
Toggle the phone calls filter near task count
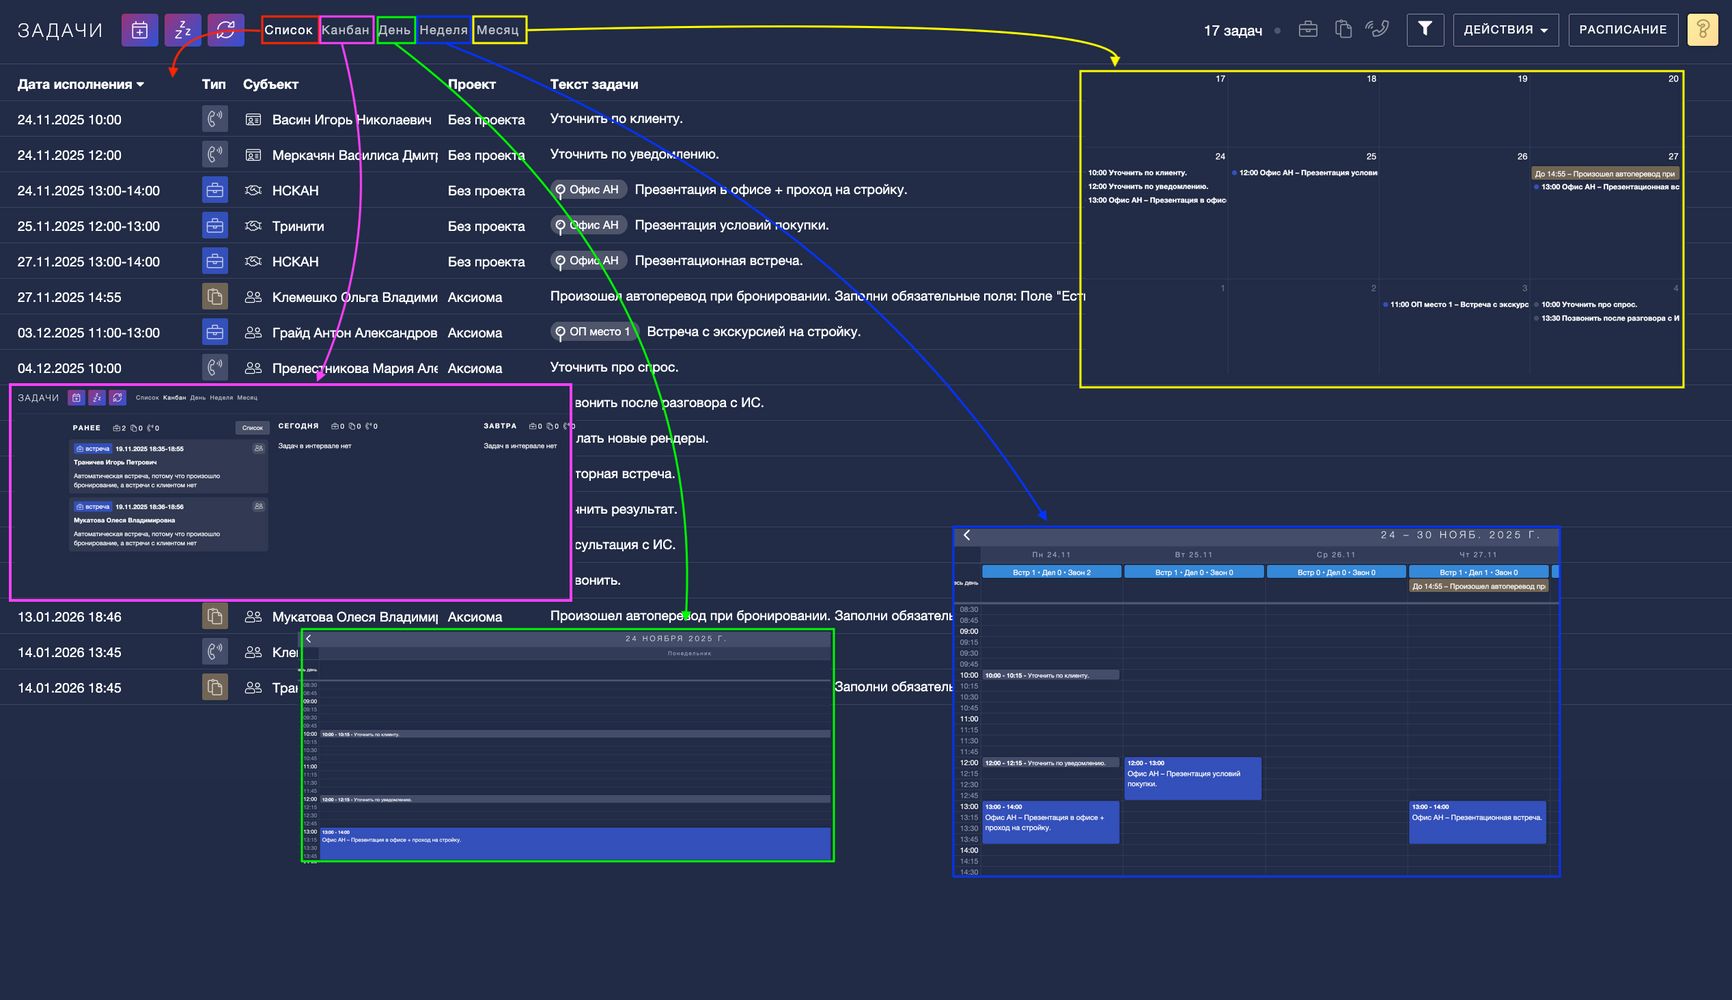[1378, 30]
